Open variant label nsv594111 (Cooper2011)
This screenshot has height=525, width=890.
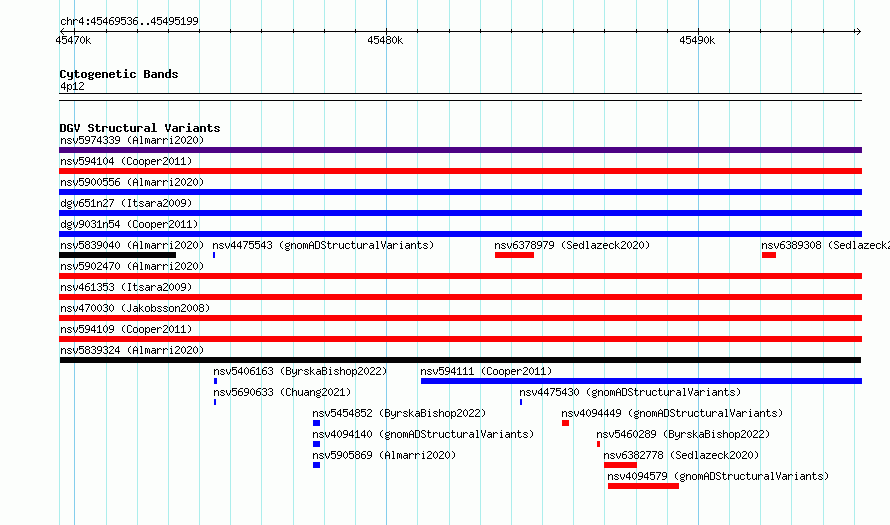pos(486,371)
